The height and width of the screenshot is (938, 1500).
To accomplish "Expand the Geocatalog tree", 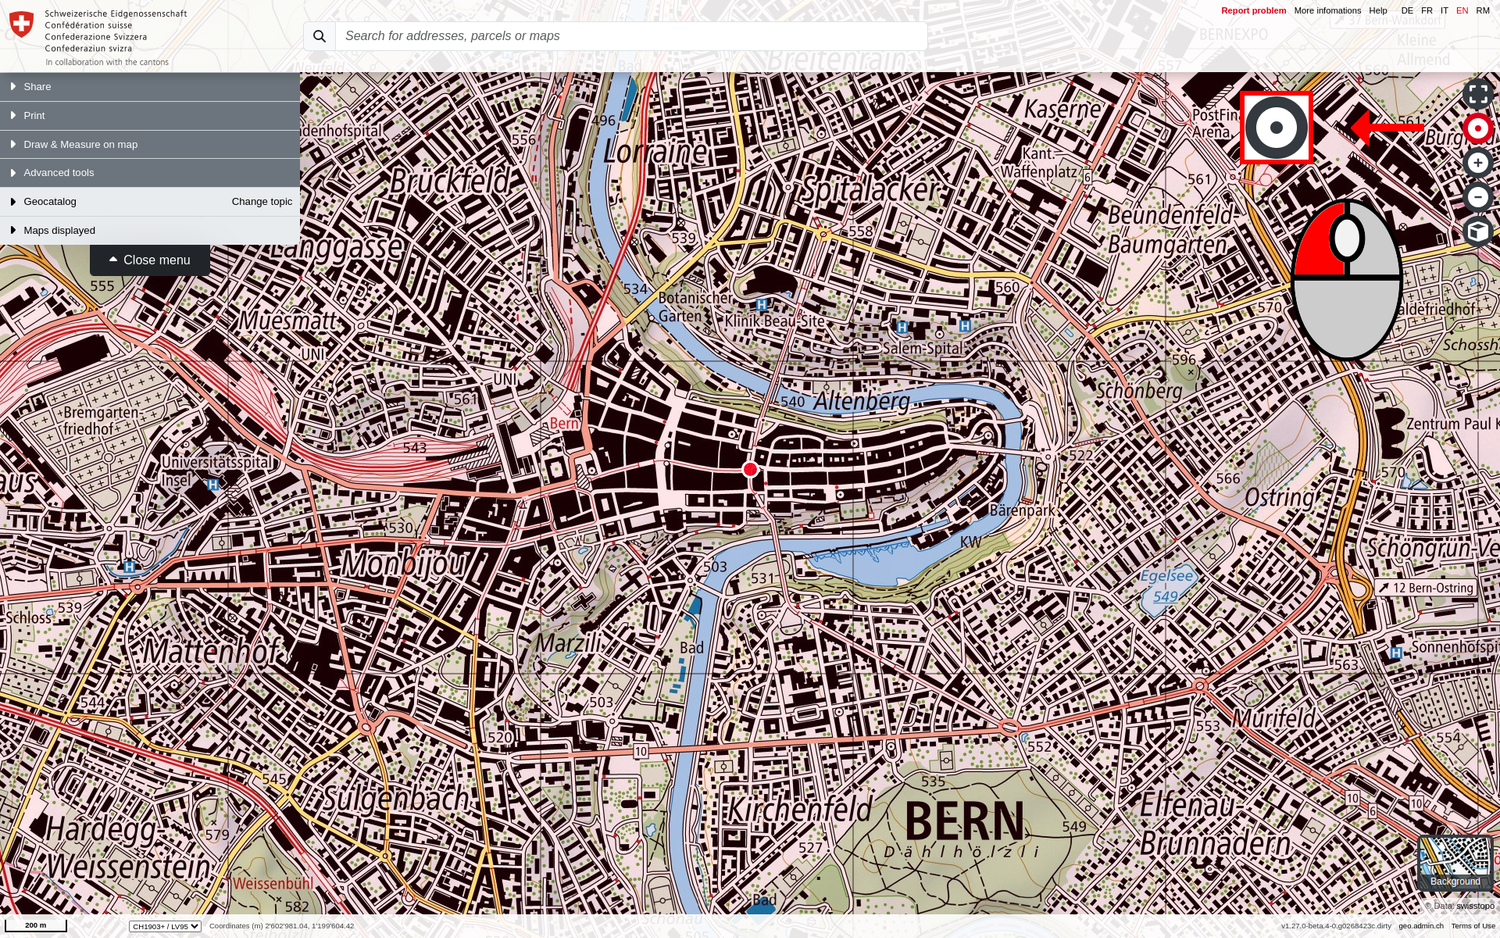I will click(48, 201).
